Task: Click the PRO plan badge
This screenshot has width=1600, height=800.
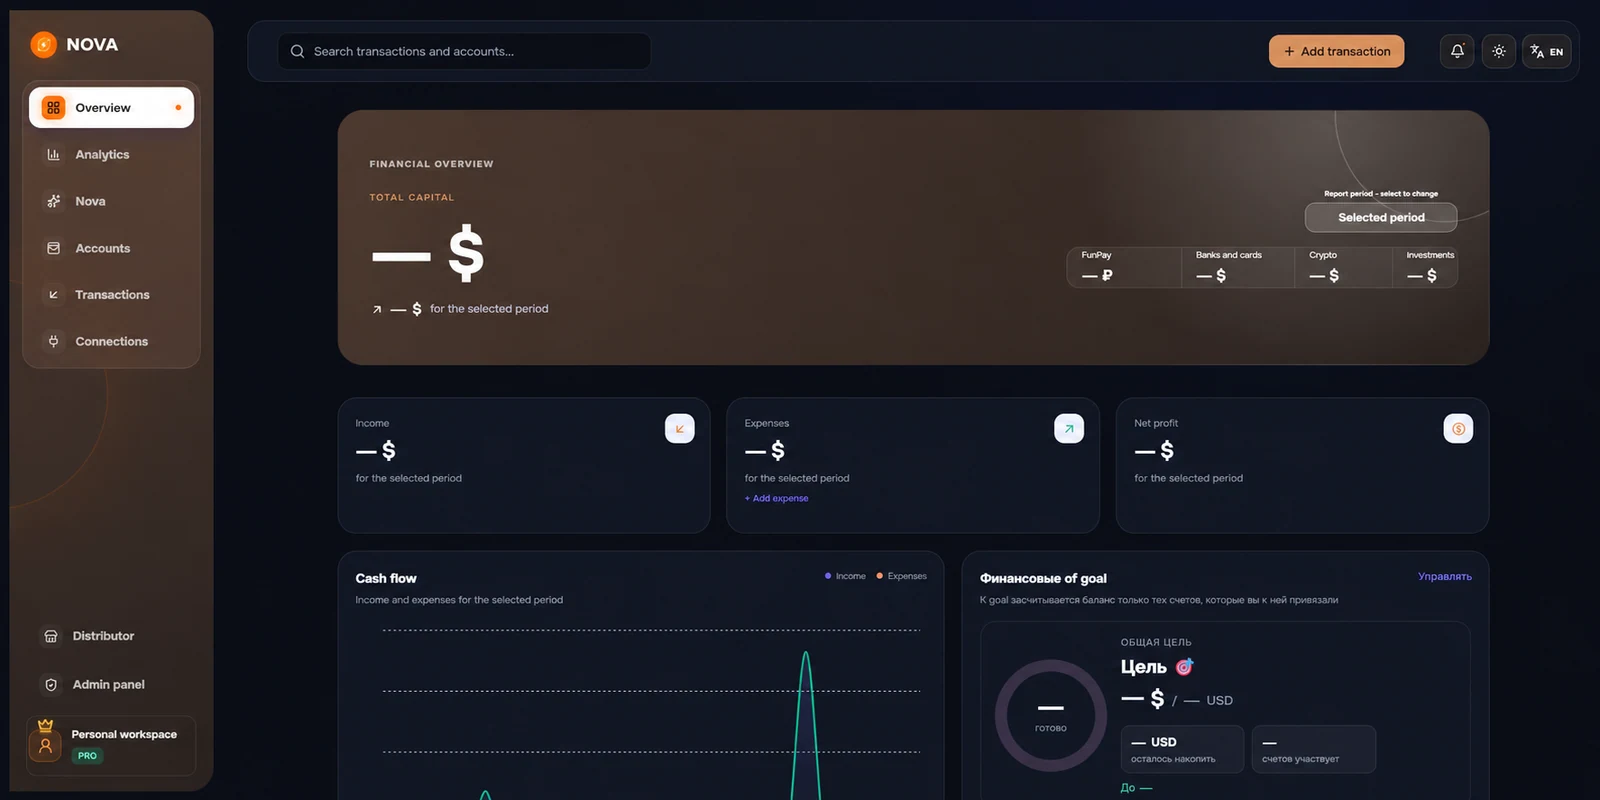Action: (88, 756)
